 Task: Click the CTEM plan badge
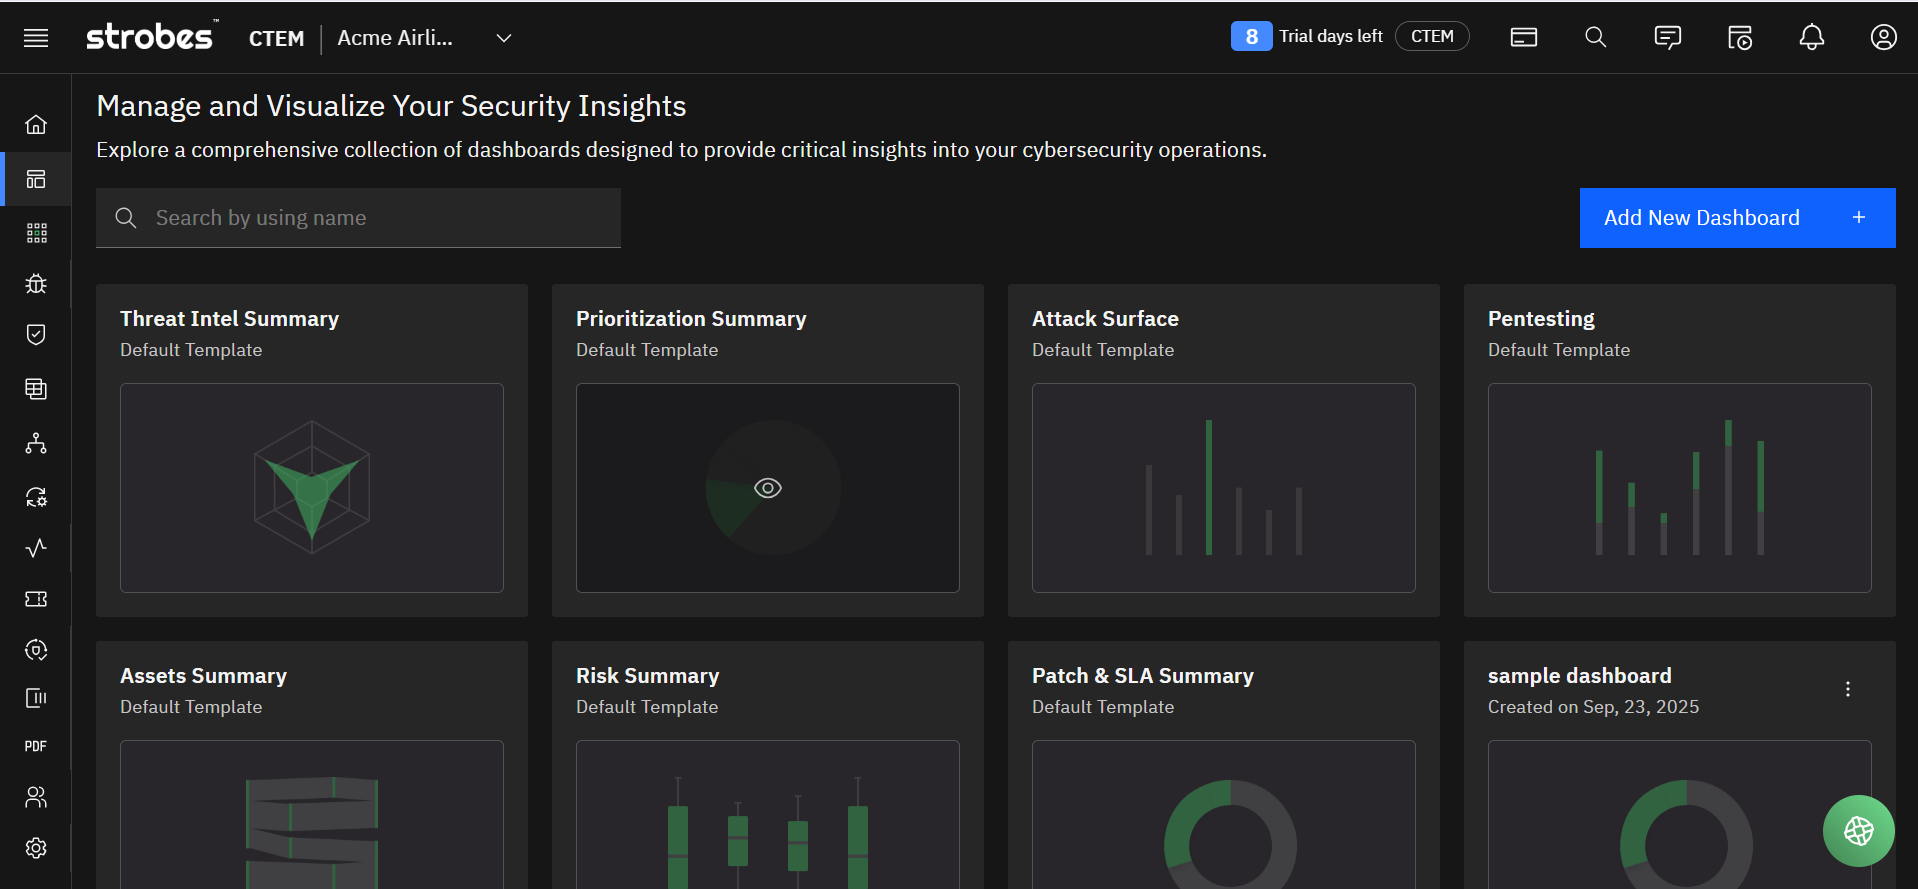coord(1431,36)
